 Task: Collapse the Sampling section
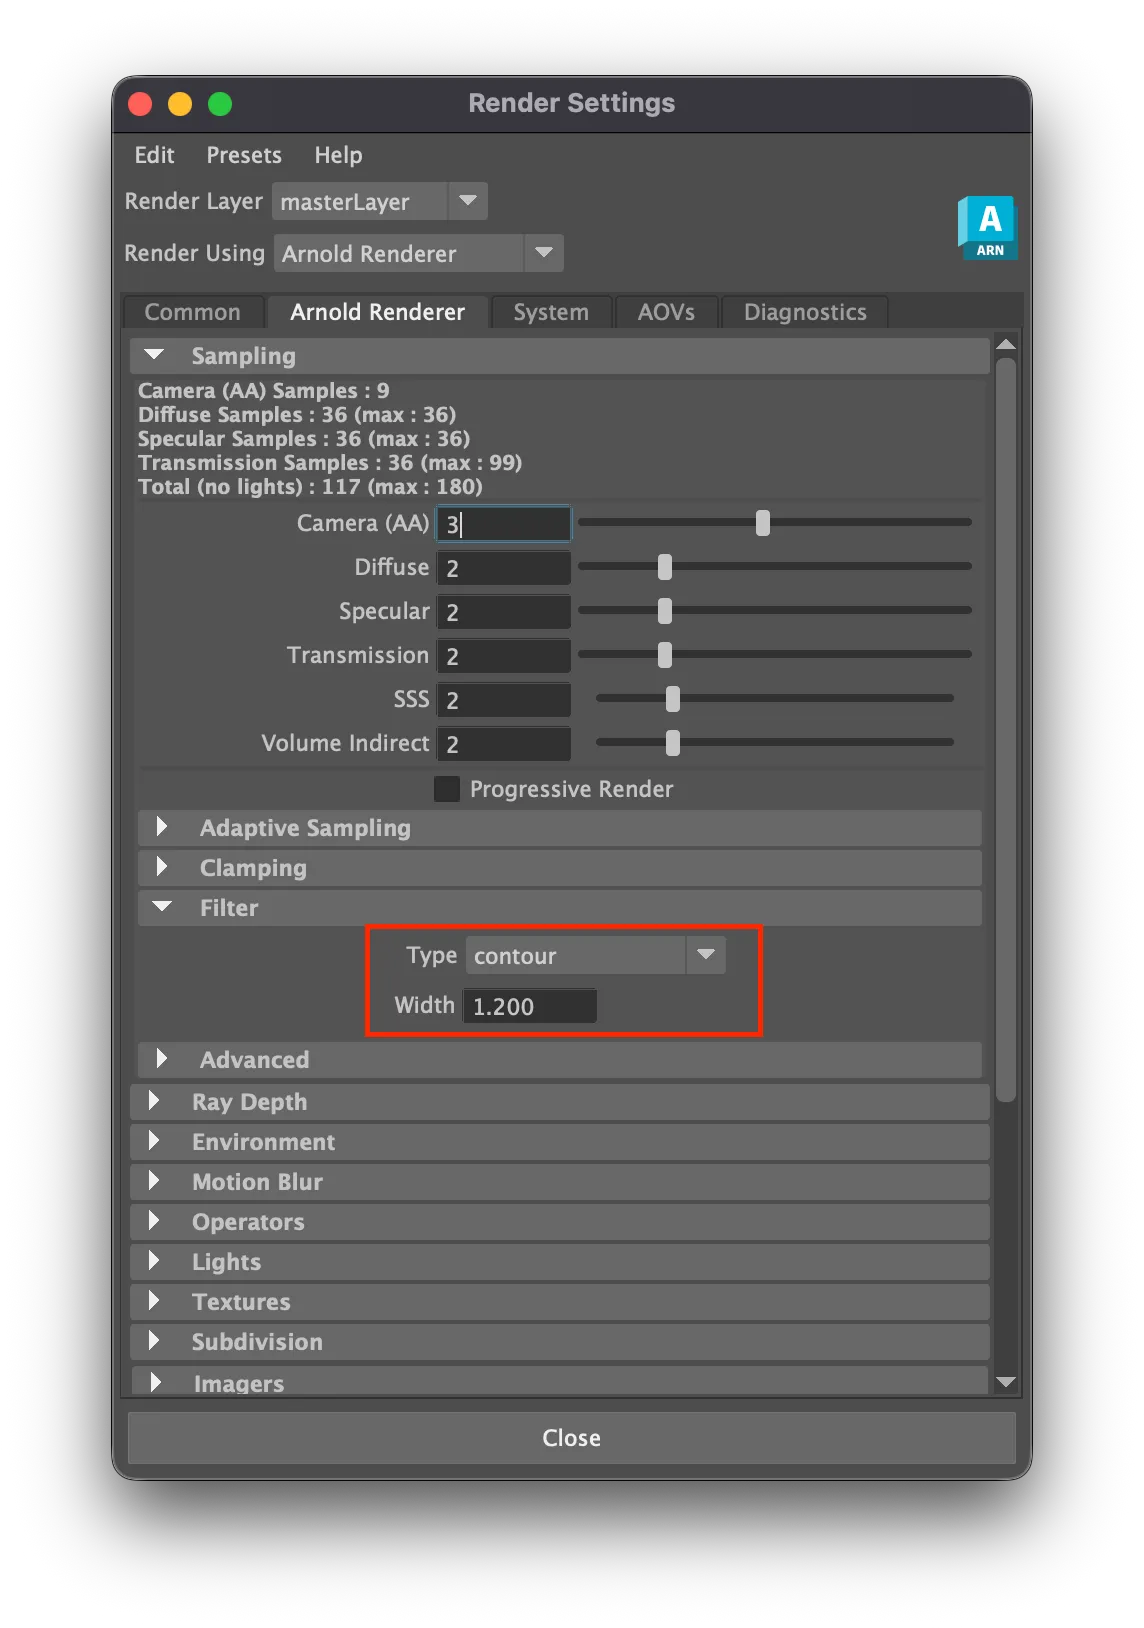(559, 356)
